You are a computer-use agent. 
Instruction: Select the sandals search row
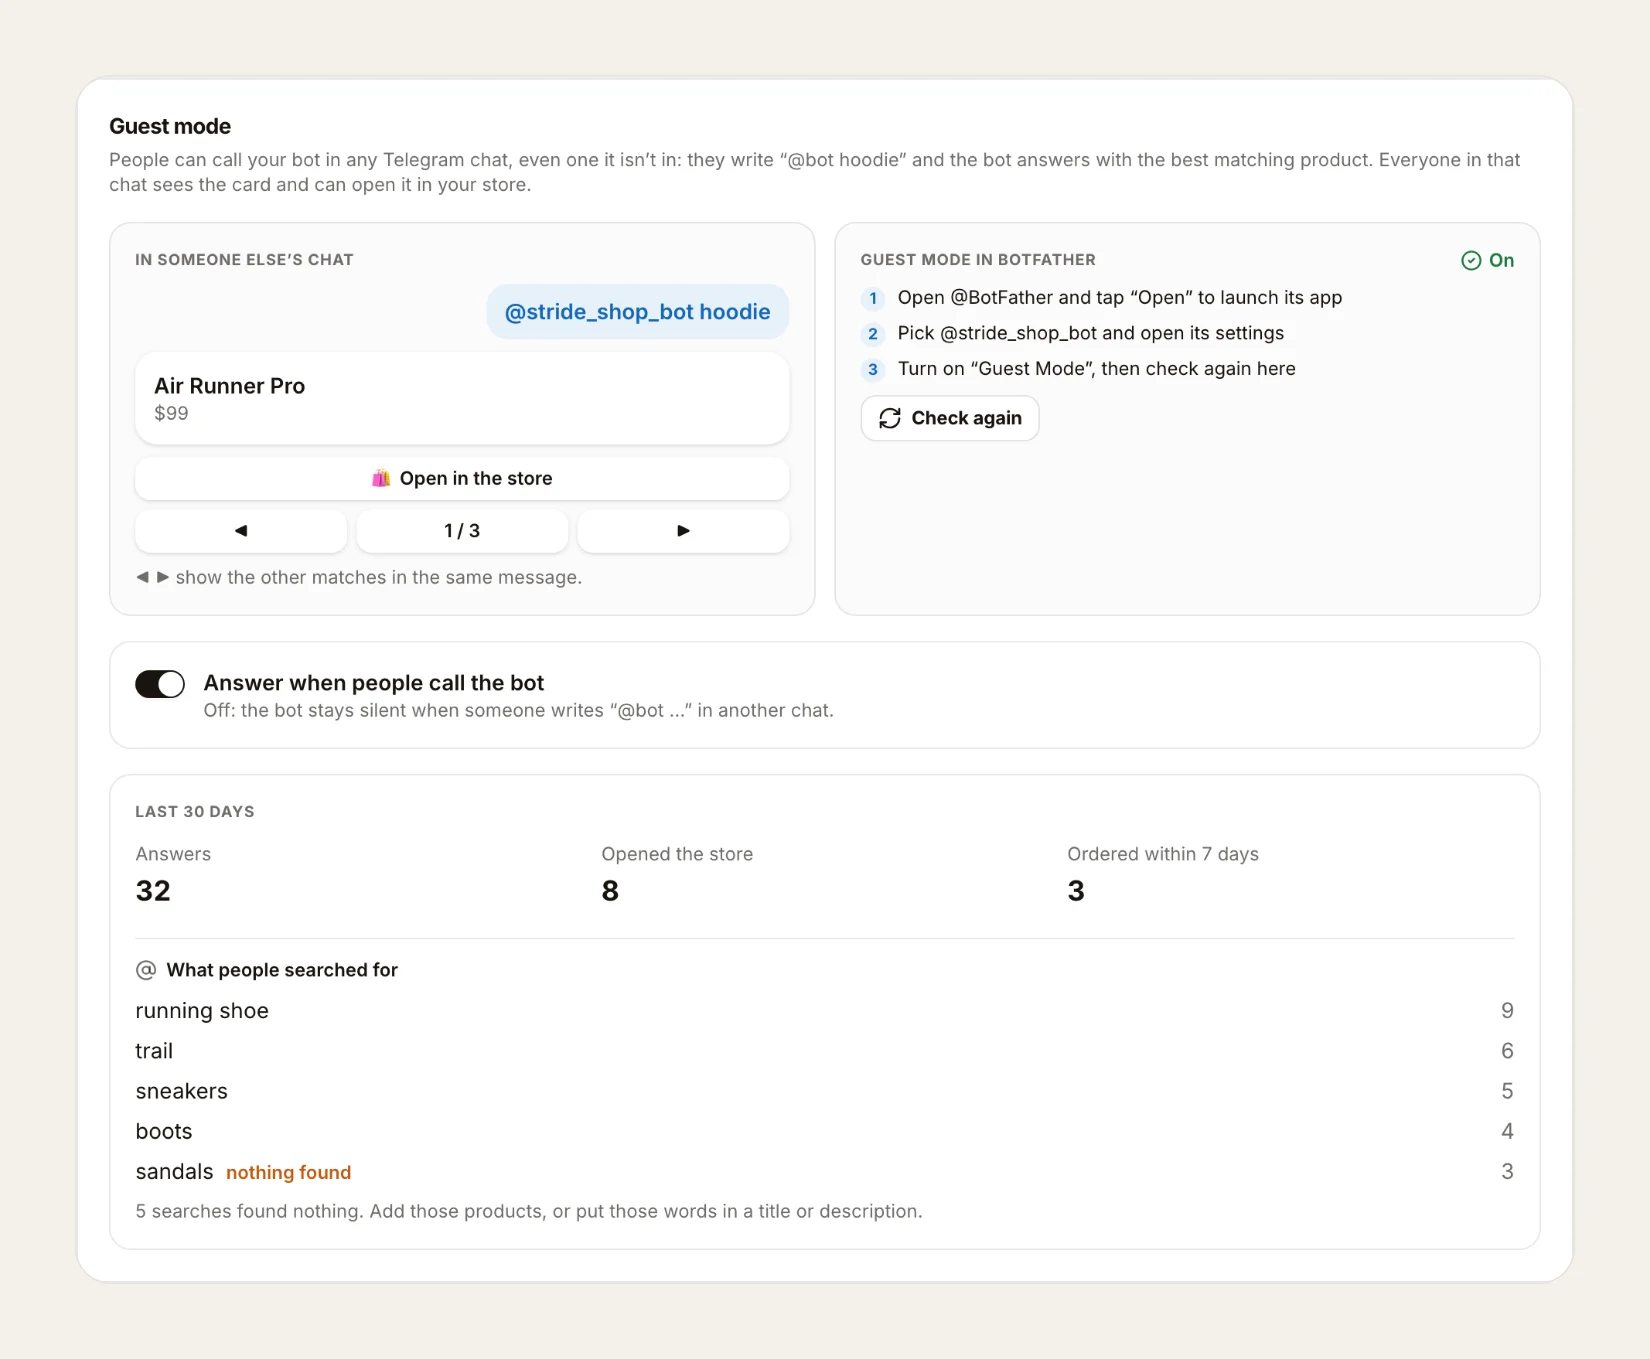click(825, 1171)
